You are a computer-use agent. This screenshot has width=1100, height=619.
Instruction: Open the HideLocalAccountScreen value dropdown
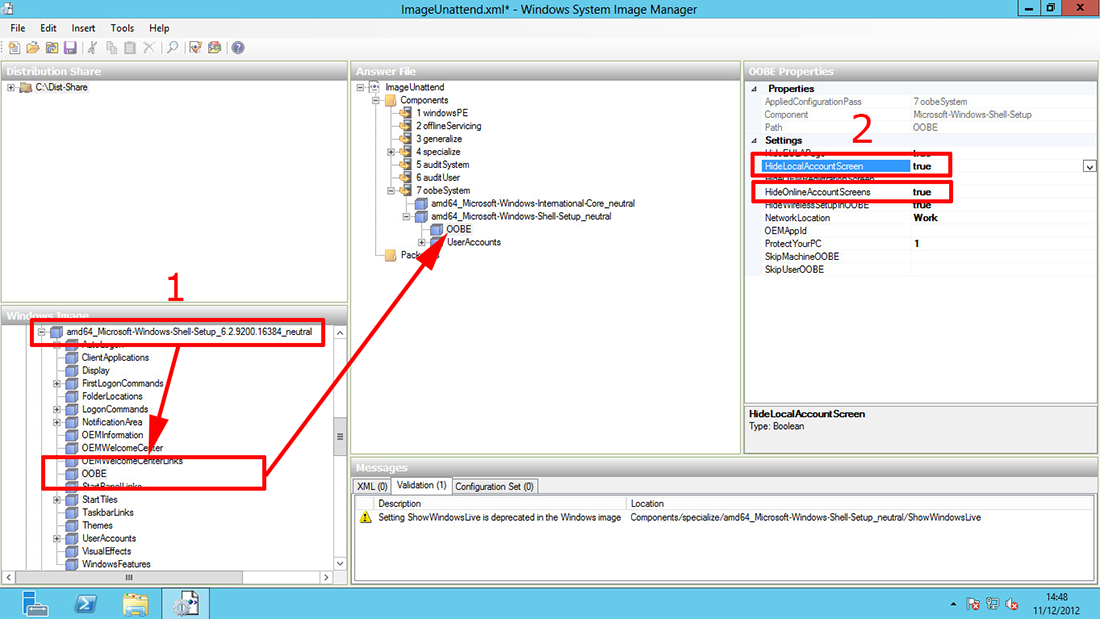pos(1089,166)
